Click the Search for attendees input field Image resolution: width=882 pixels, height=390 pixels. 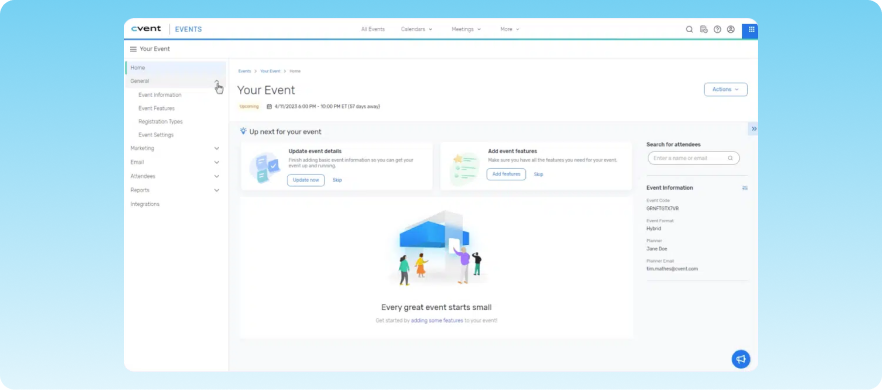[x=694, y=158]
